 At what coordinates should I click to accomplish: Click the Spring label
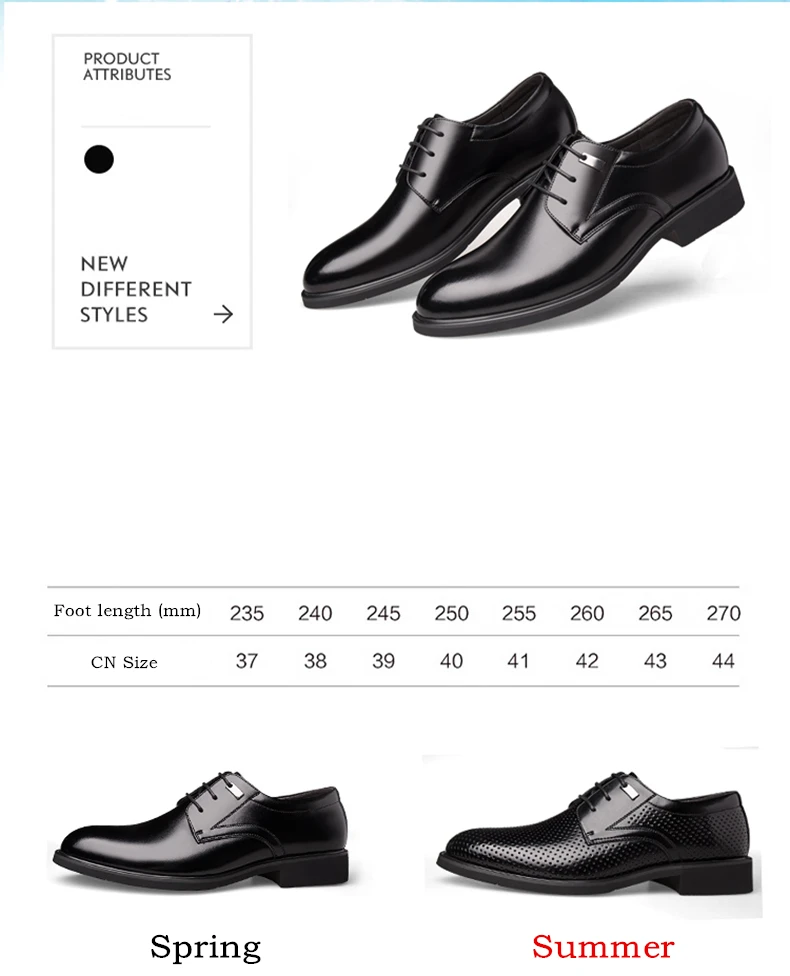(x=205, y=948)
